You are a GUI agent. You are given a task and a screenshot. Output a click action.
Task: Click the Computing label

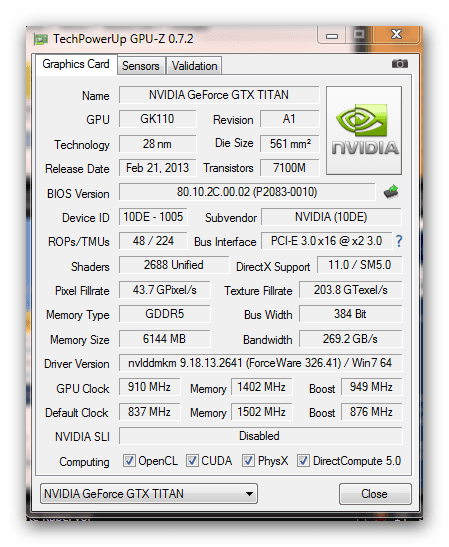84,462
